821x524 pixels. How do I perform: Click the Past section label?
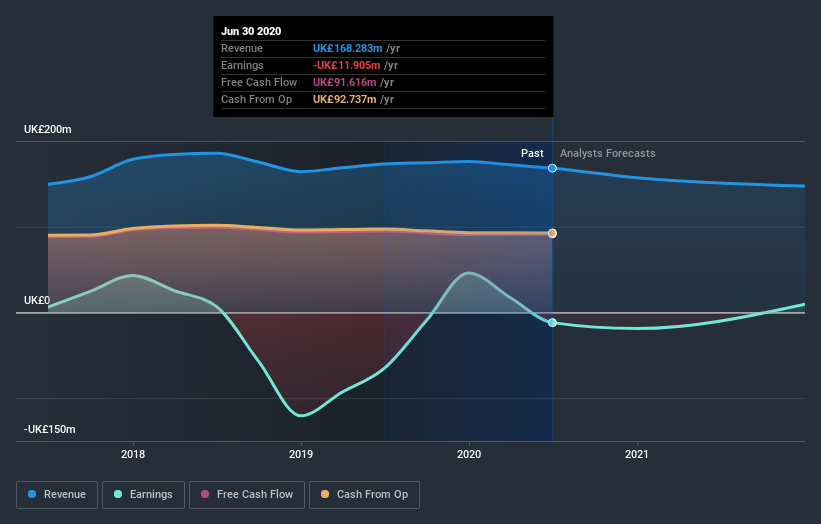532,153
